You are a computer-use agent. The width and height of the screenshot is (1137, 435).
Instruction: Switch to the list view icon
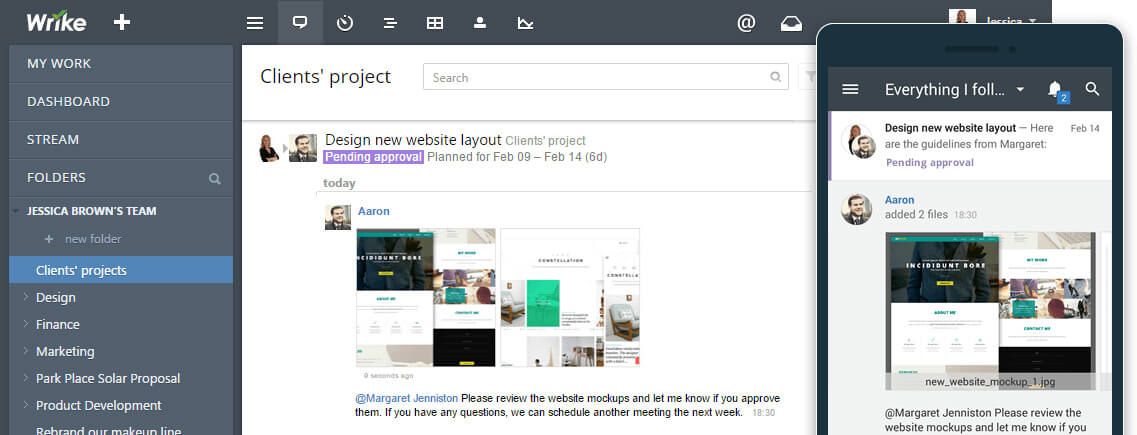point(390,23)
